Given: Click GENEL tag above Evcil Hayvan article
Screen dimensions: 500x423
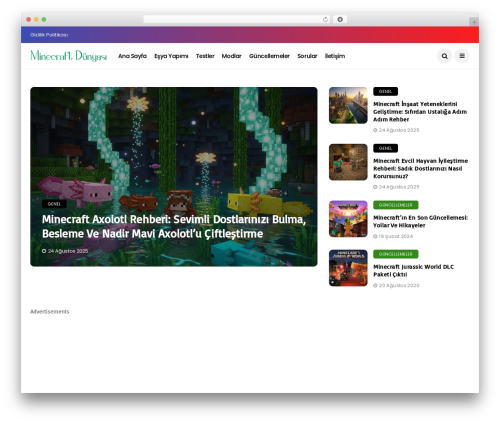Looking at the screenshot, I should coord(385,148).
